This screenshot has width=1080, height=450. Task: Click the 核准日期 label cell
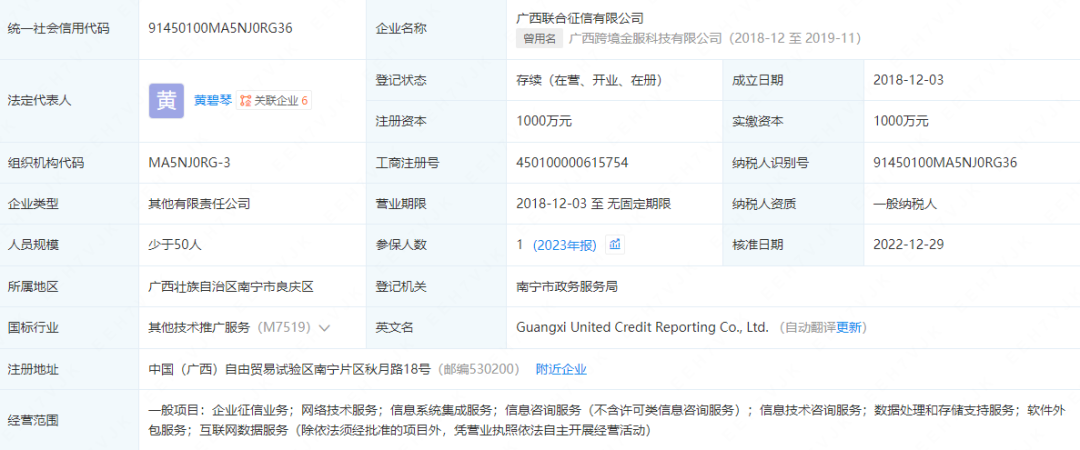point(793,245)
